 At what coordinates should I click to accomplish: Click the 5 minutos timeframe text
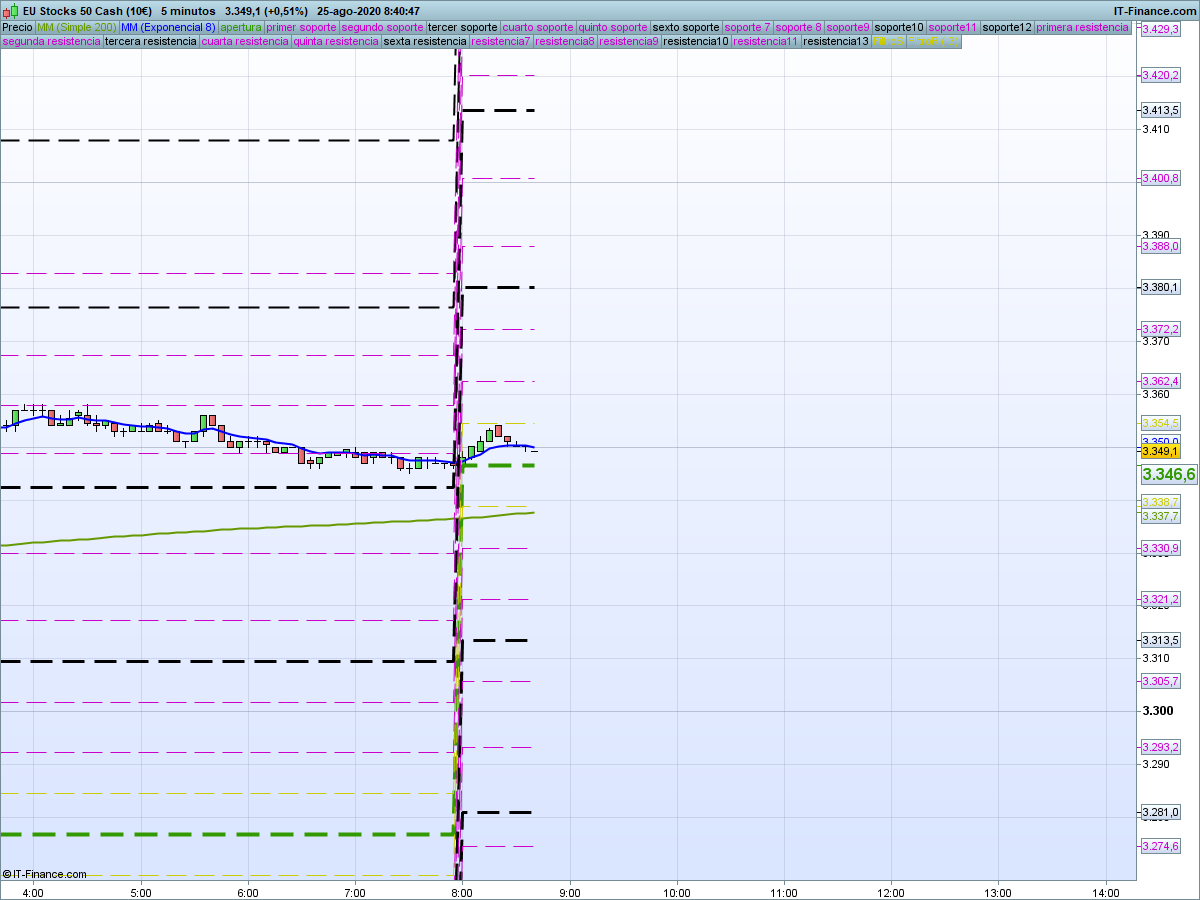[x=188, y=11]
